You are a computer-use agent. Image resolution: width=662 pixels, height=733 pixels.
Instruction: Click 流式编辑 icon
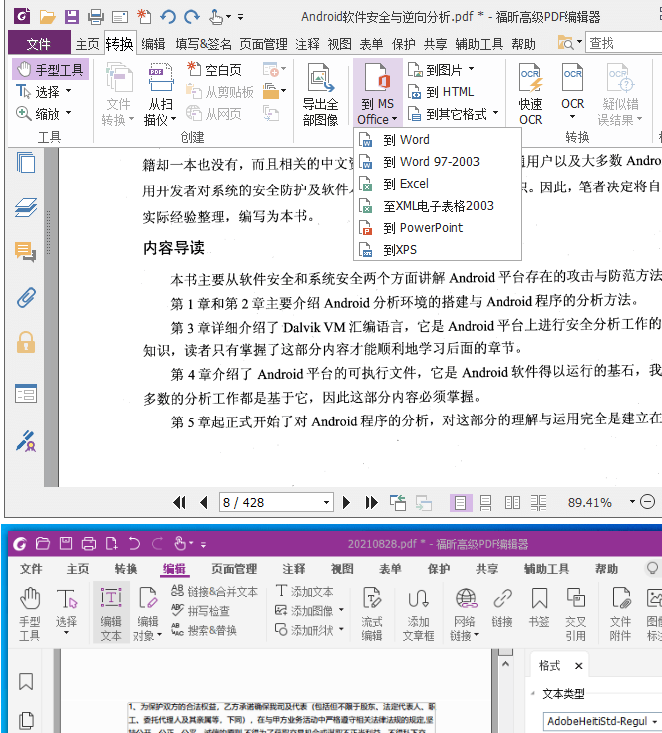coord(372,613)
